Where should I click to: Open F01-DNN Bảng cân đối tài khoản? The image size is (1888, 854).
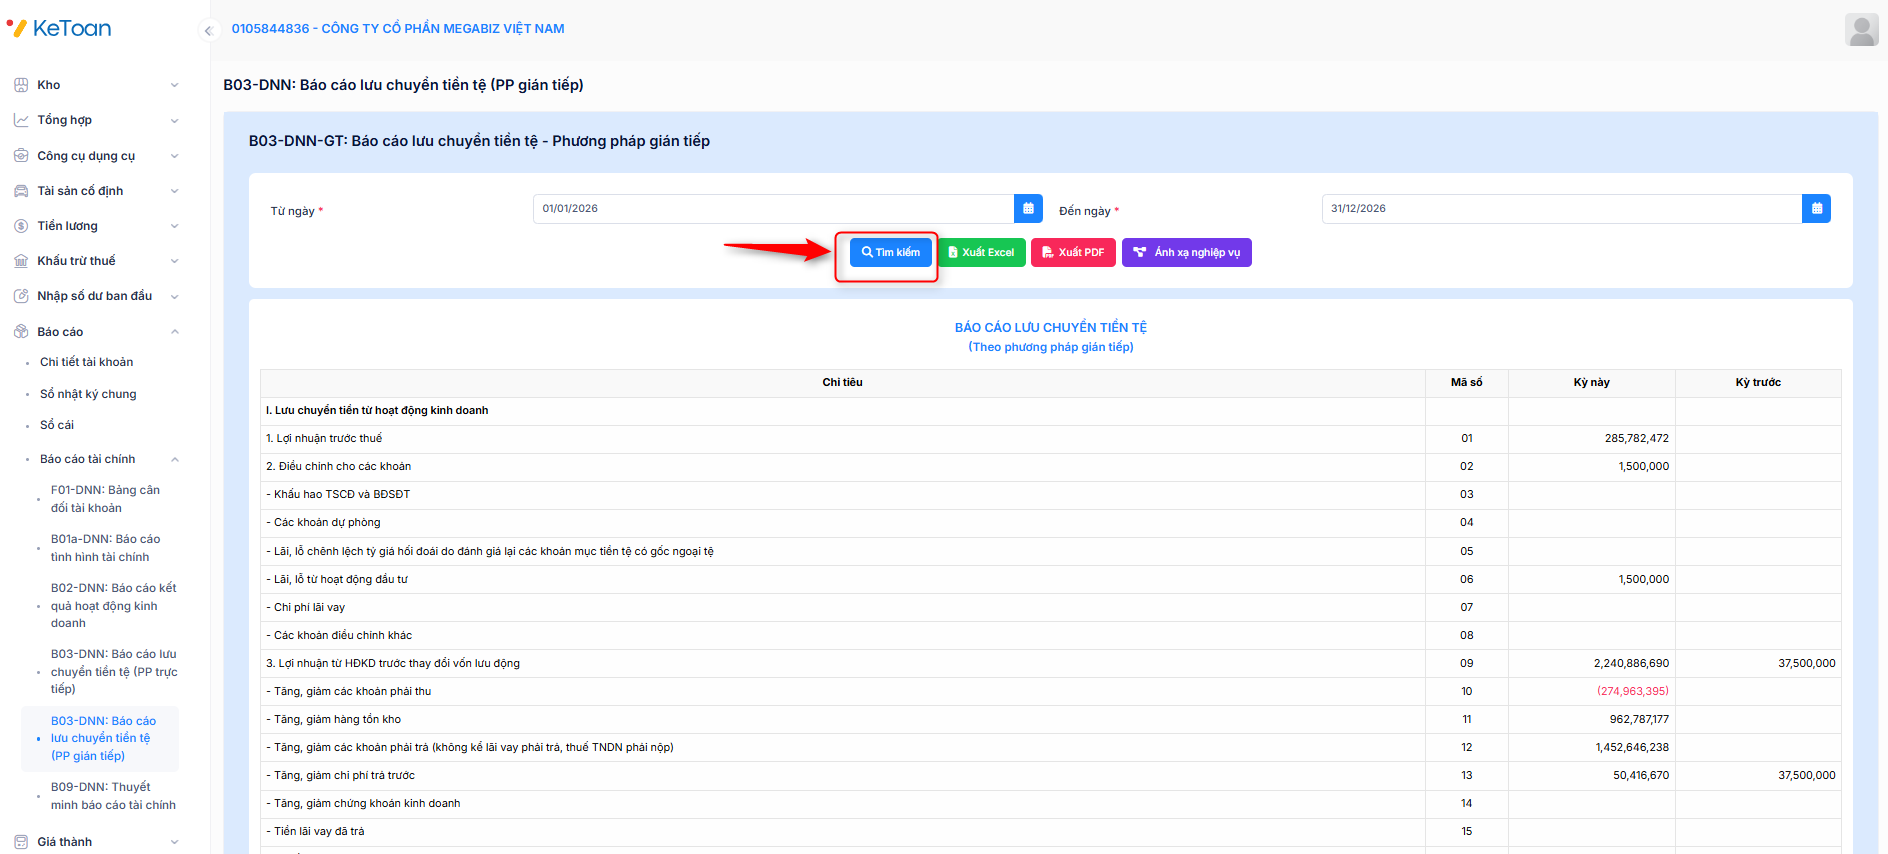105,499
